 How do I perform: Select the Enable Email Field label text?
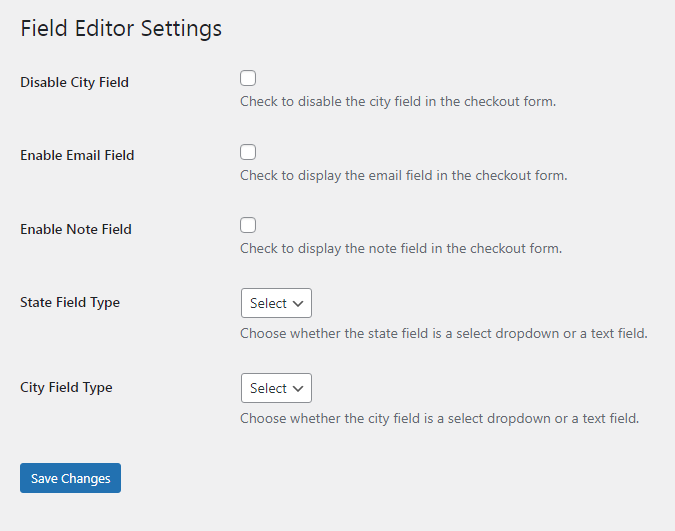(x=77, y=156)
